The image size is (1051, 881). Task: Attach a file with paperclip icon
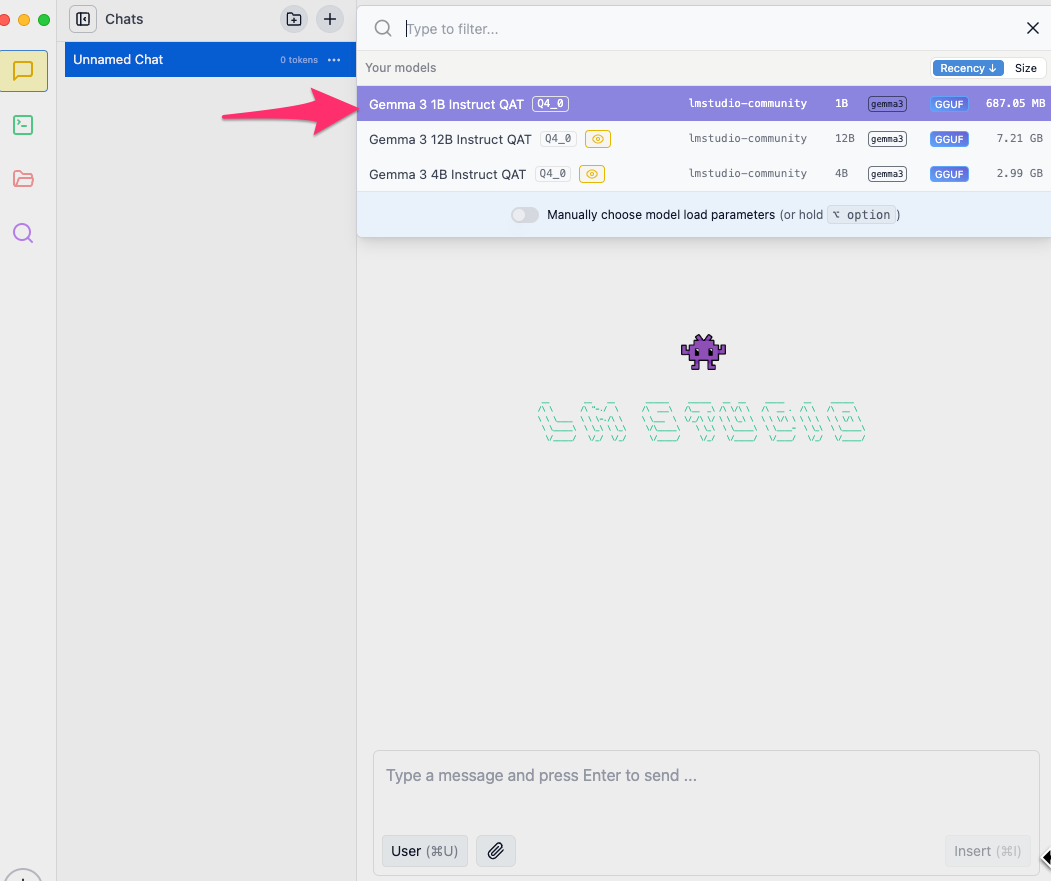(x=496, y=851)
